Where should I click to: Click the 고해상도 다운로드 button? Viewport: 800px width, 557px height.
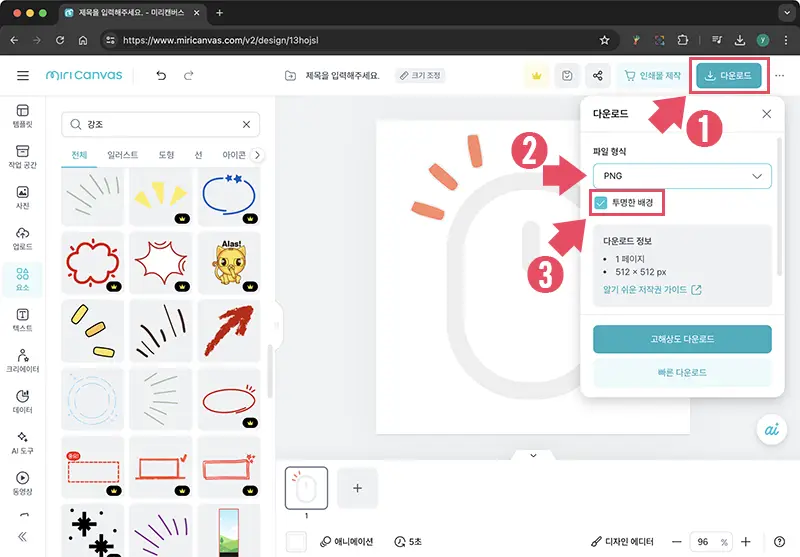(682, 338)
